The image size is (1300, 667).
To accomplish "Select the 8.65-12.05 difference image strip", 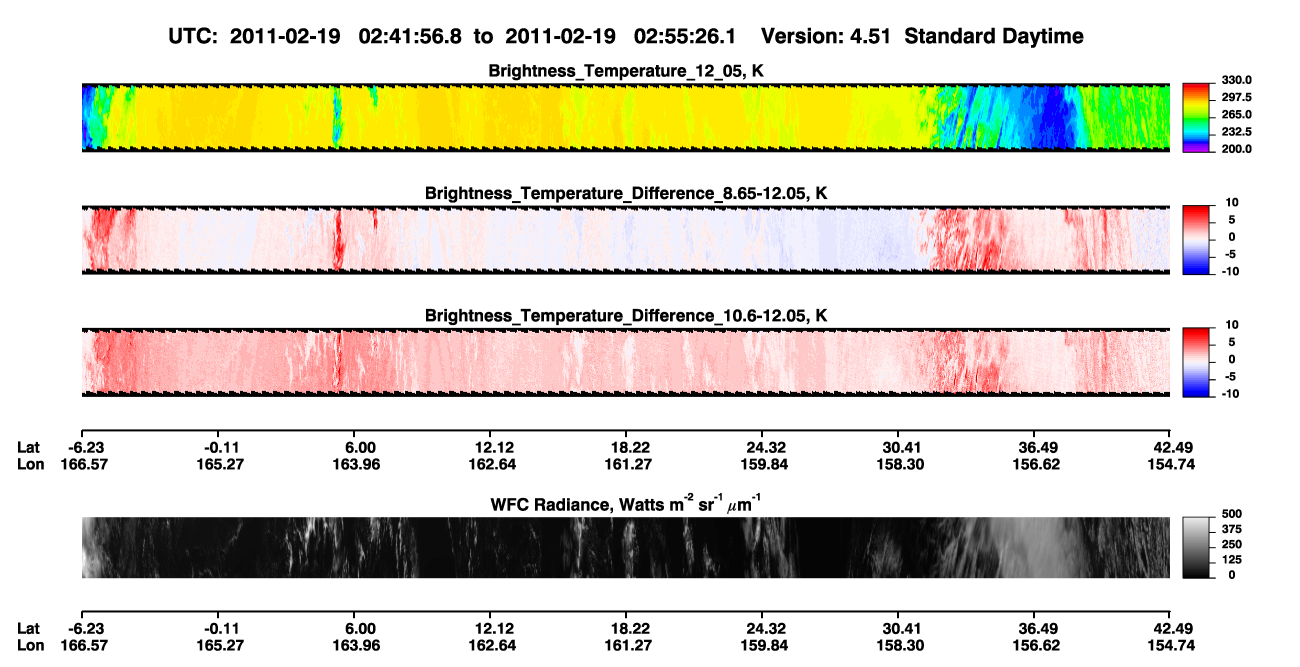I will click(625, 240).
